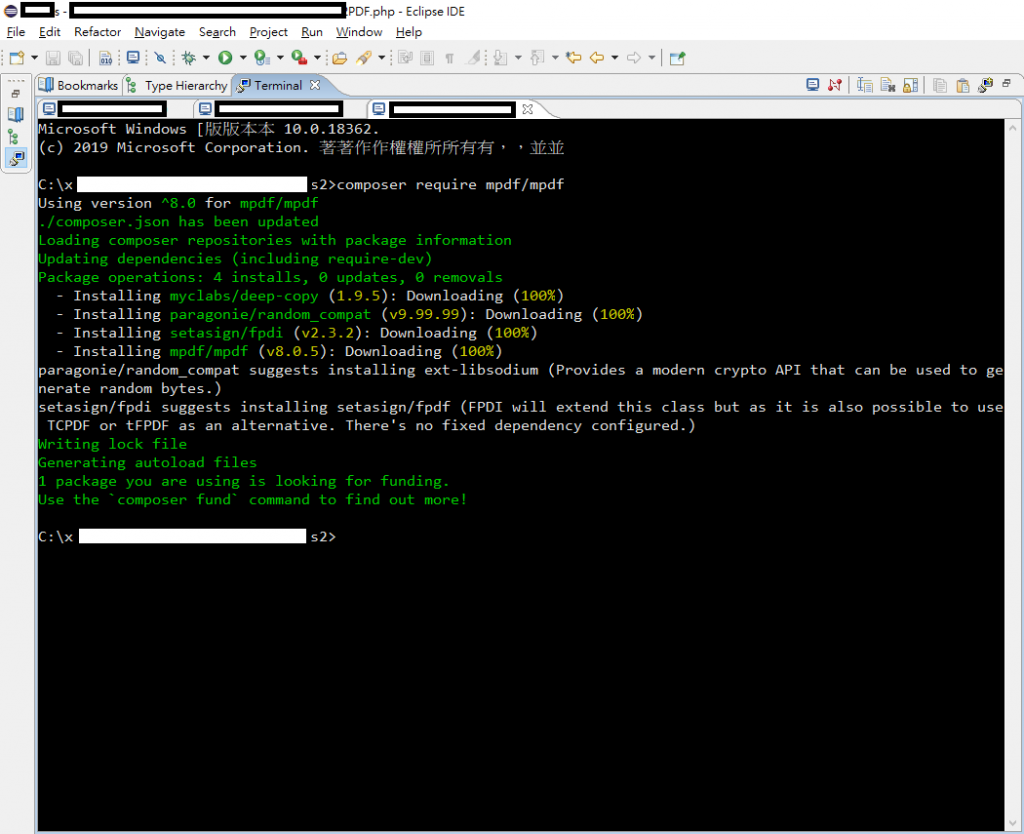Open a new terminal from view toolbar

813,85
